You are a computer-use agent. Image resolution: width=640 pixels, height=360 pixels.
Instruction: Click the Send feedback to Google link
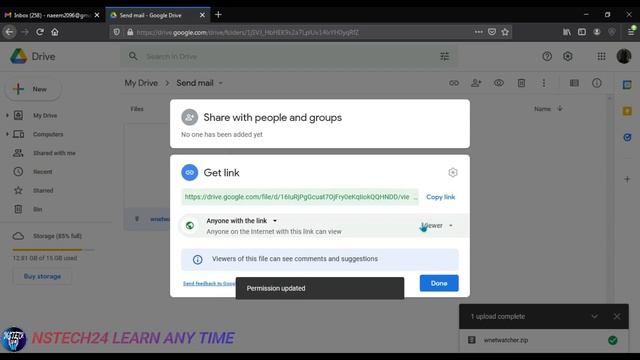[209, 283]
